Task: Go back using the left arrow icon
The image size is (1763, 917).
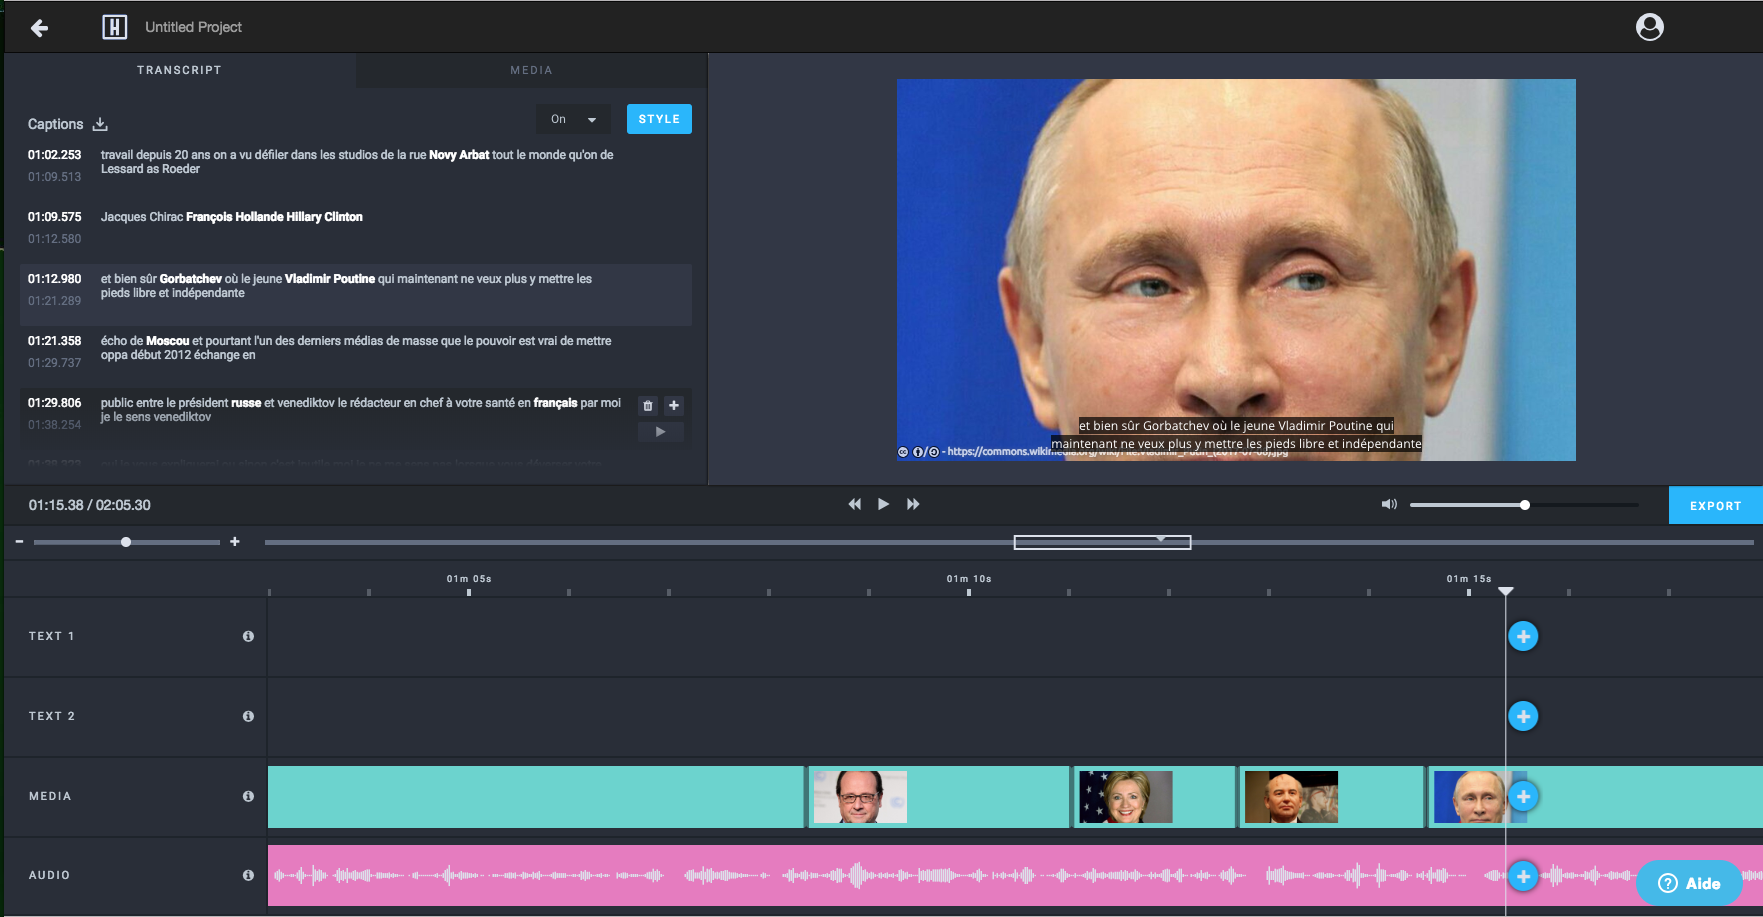Action: click(39, 28)
